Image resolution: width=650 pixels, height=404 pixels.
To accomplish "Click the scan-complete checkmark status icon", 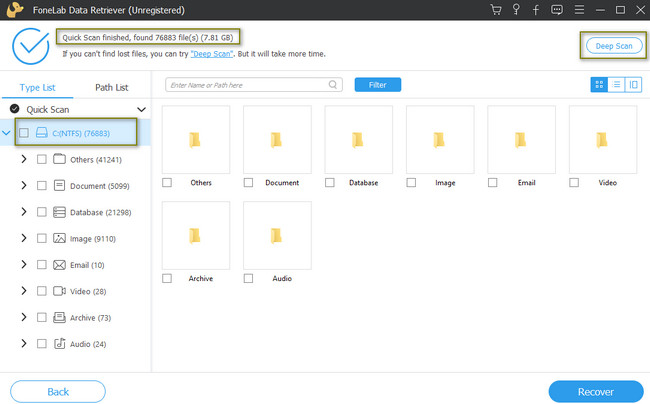I will (x=30, y=46).
